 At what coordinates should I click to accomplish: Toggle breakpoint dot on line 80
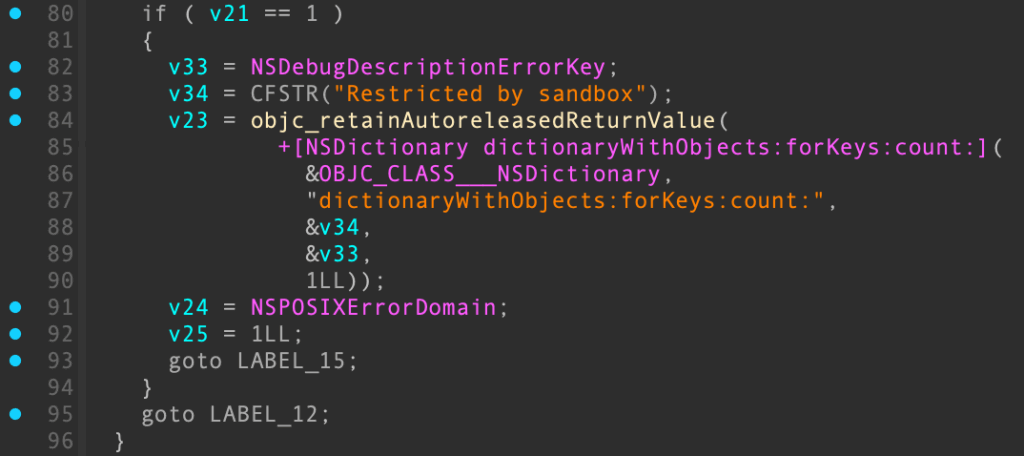tap(16, 13)
